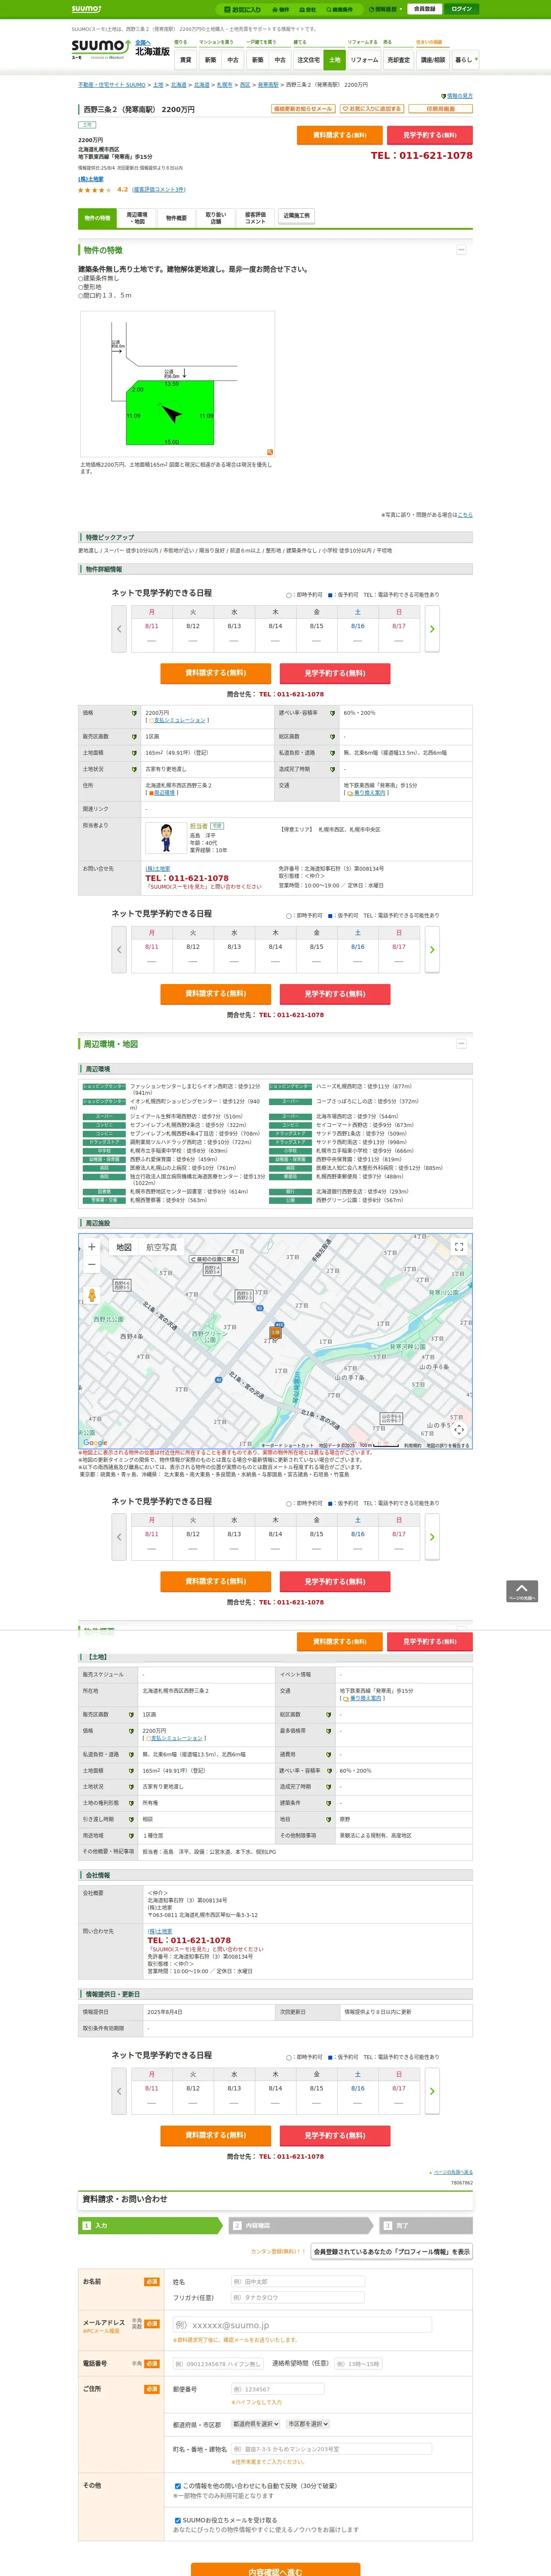
Task: Click the help icon beside 価格 row
Action: coord(134,713)
